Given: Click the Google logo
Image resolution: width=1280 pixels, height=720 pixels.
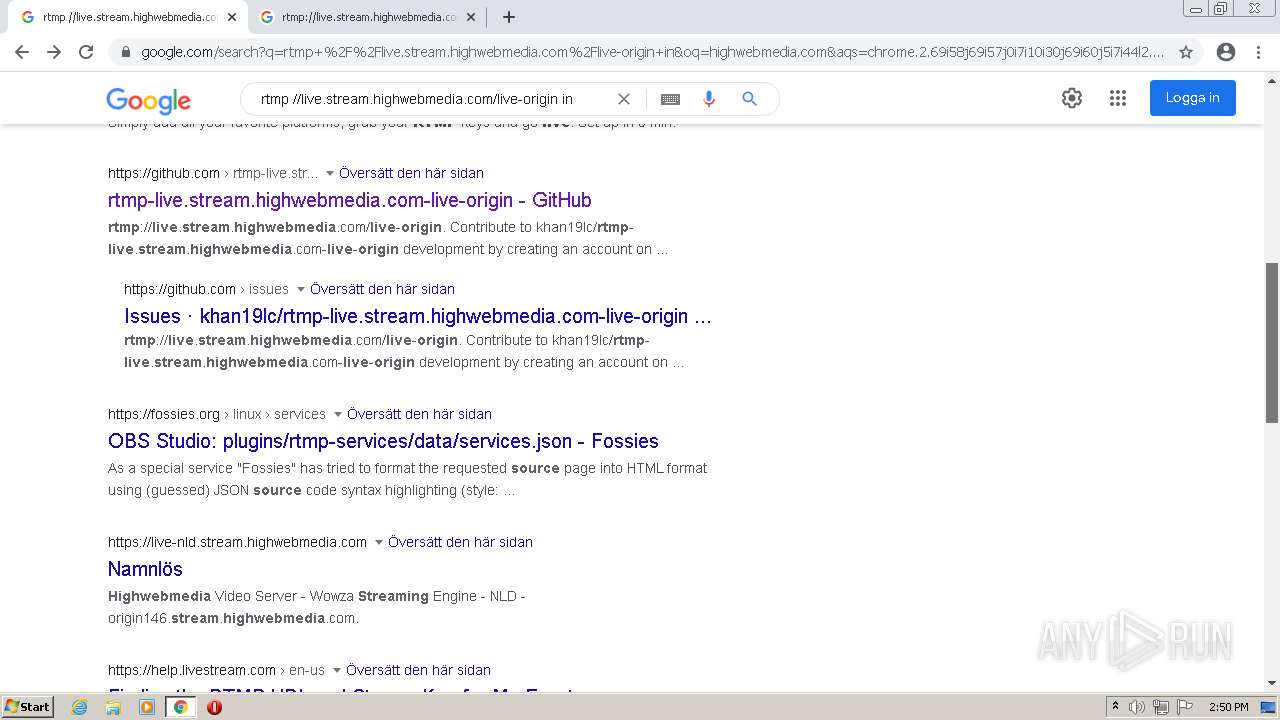Looking at the screenshot, I should click(148, 100).
